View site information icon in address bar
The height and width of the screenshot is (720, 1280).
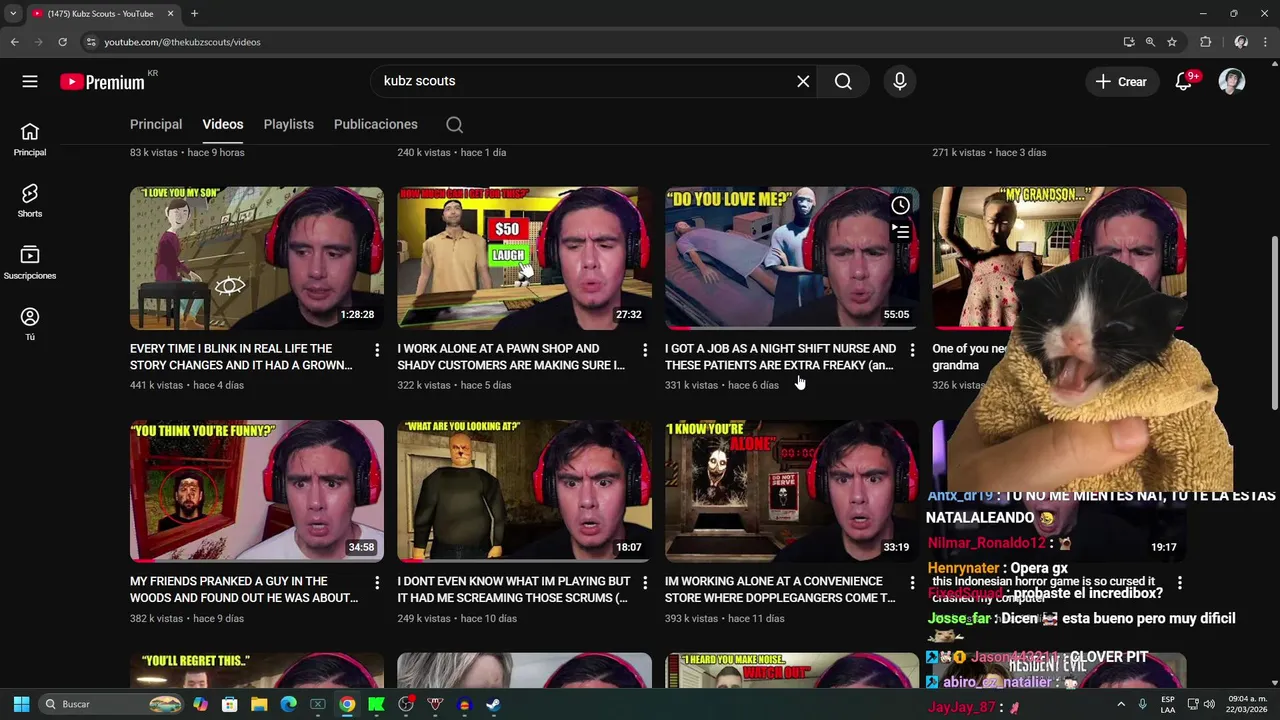(91, 42)
